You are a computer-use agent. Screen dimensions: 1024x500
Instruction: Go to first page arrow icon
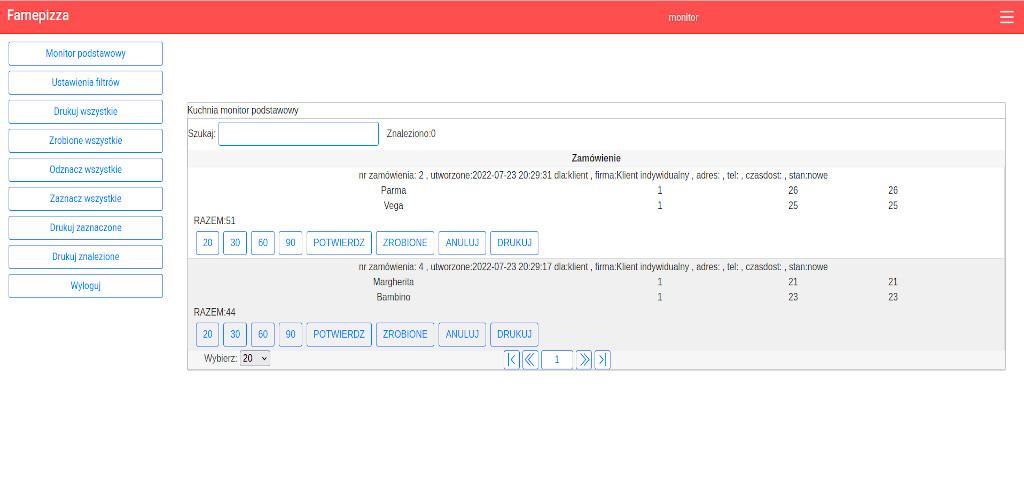click(x=512, y=360)
